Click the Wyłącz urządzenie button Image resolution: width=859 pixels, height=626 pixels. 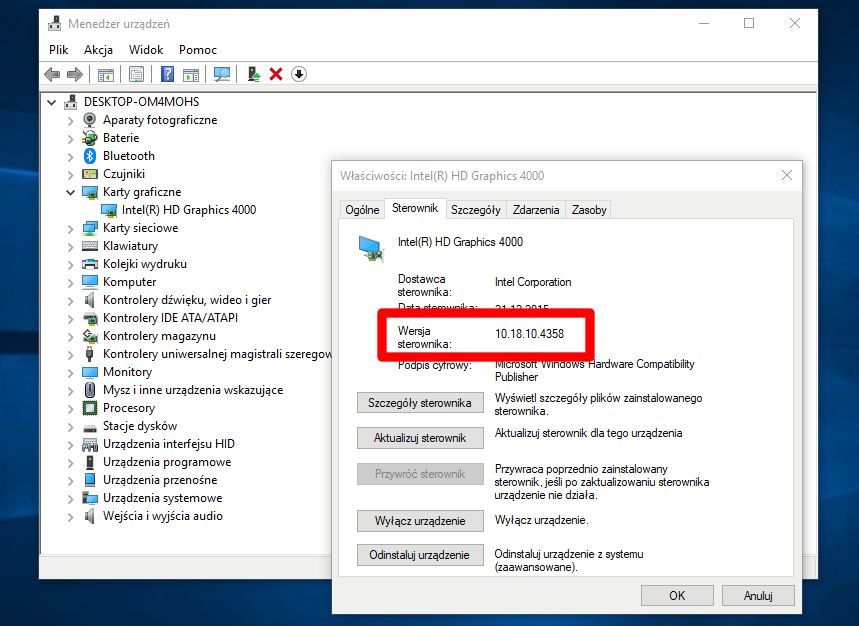tap(420, 521)
